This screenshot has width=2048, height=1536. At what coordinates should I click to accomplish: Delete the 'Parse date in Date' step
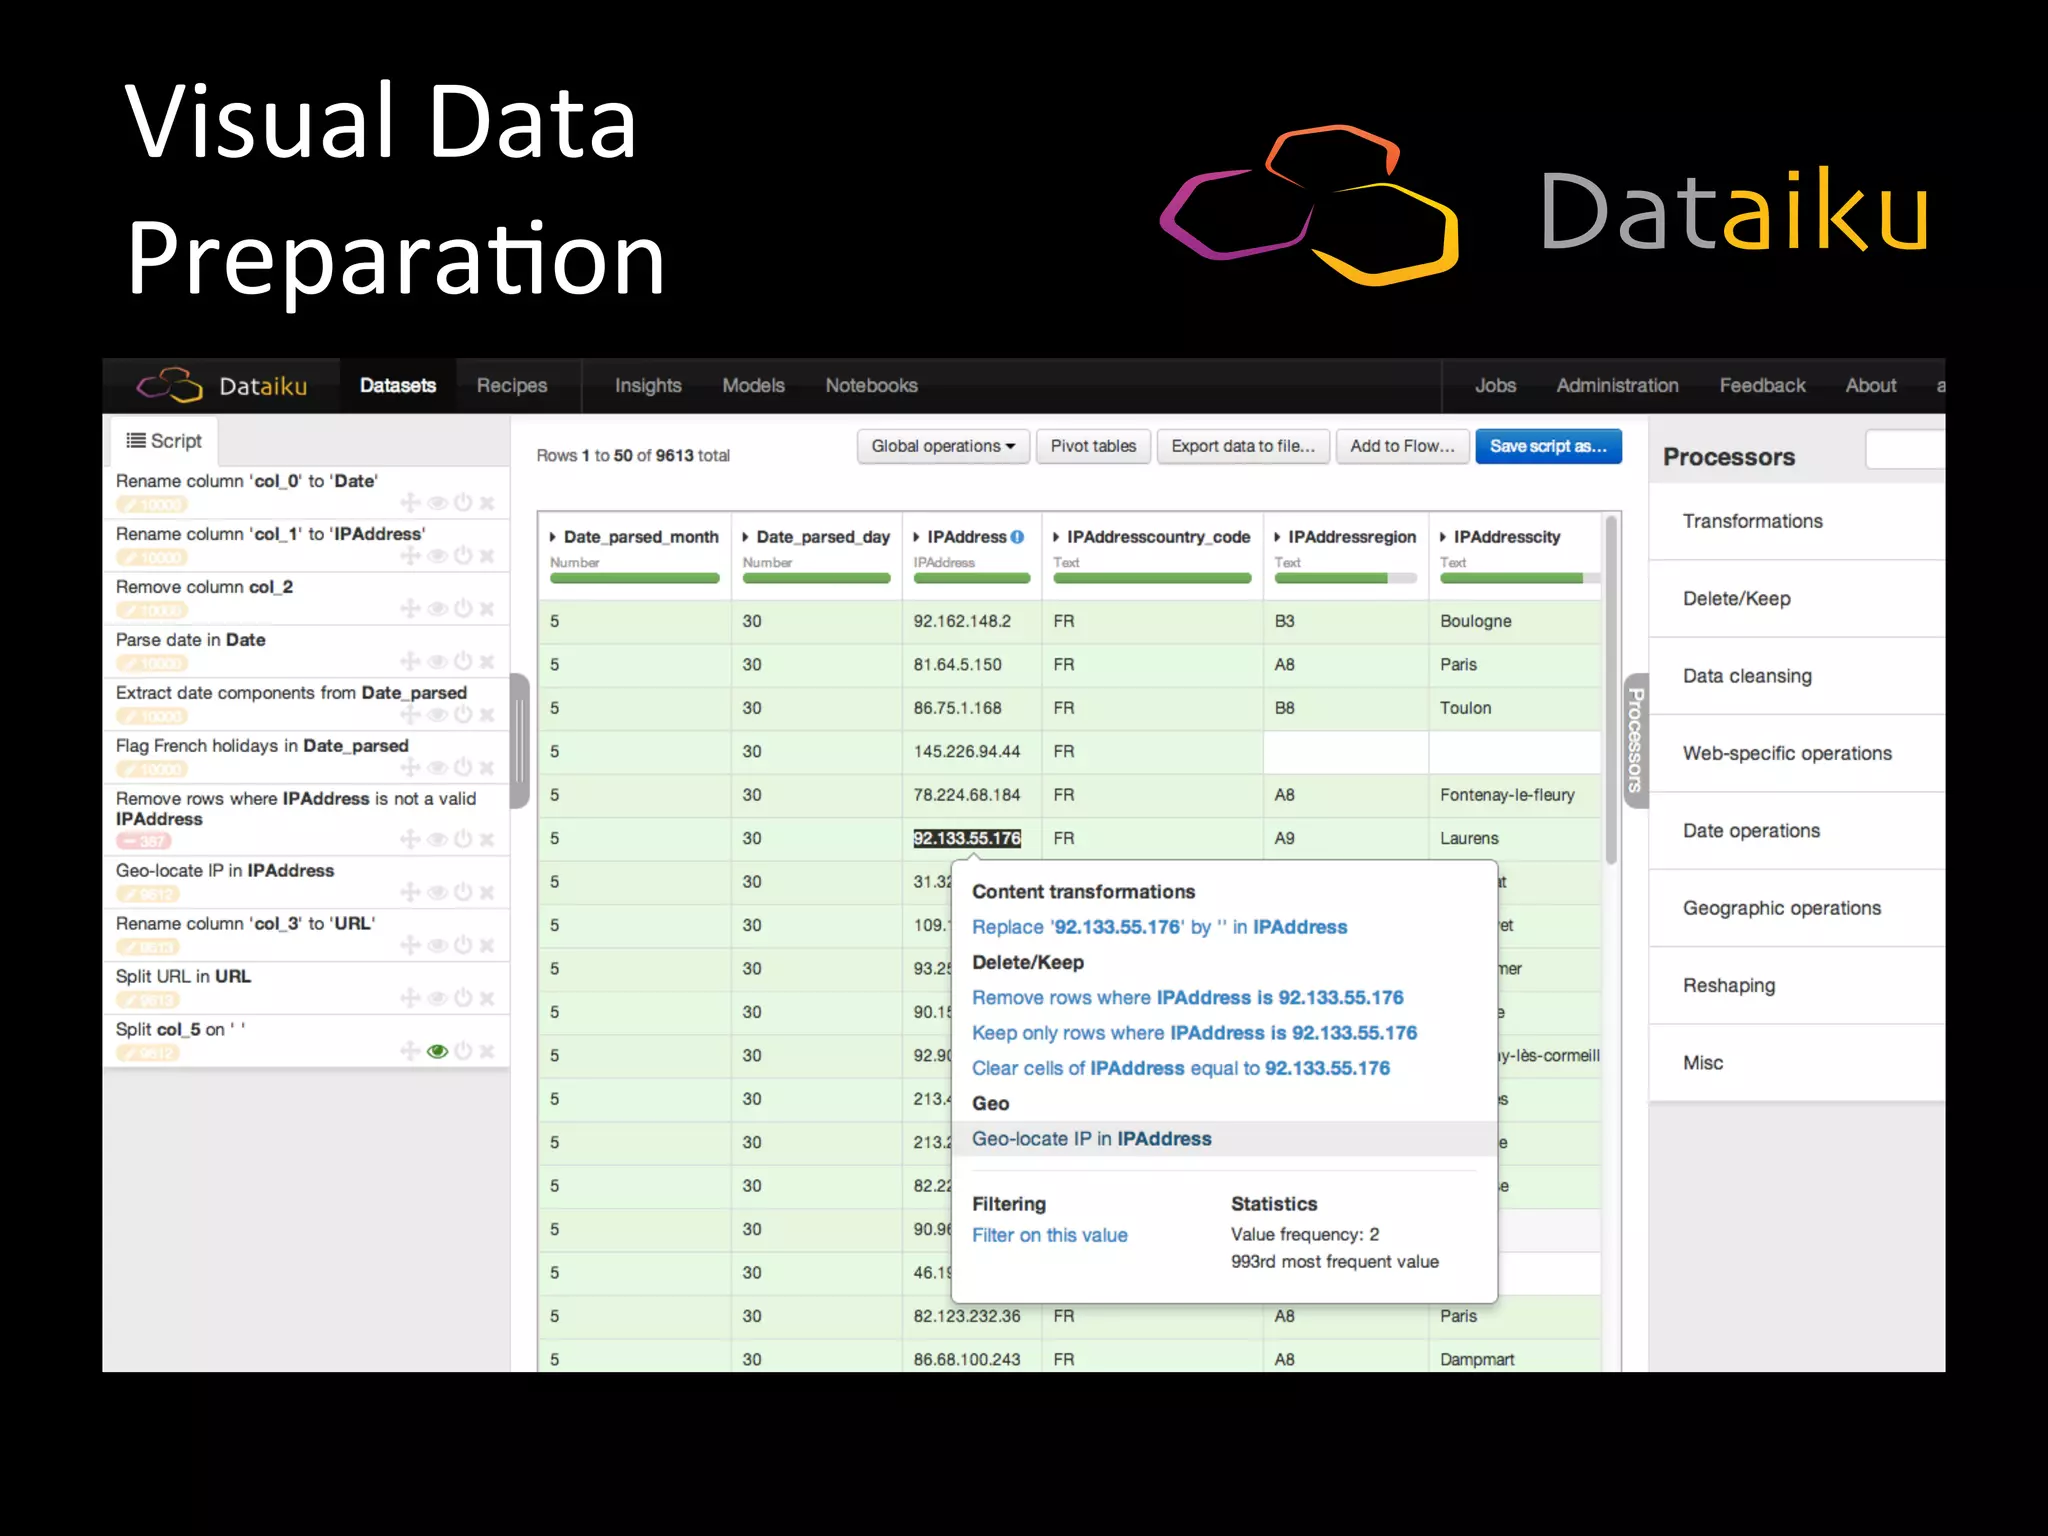[487, 662]
